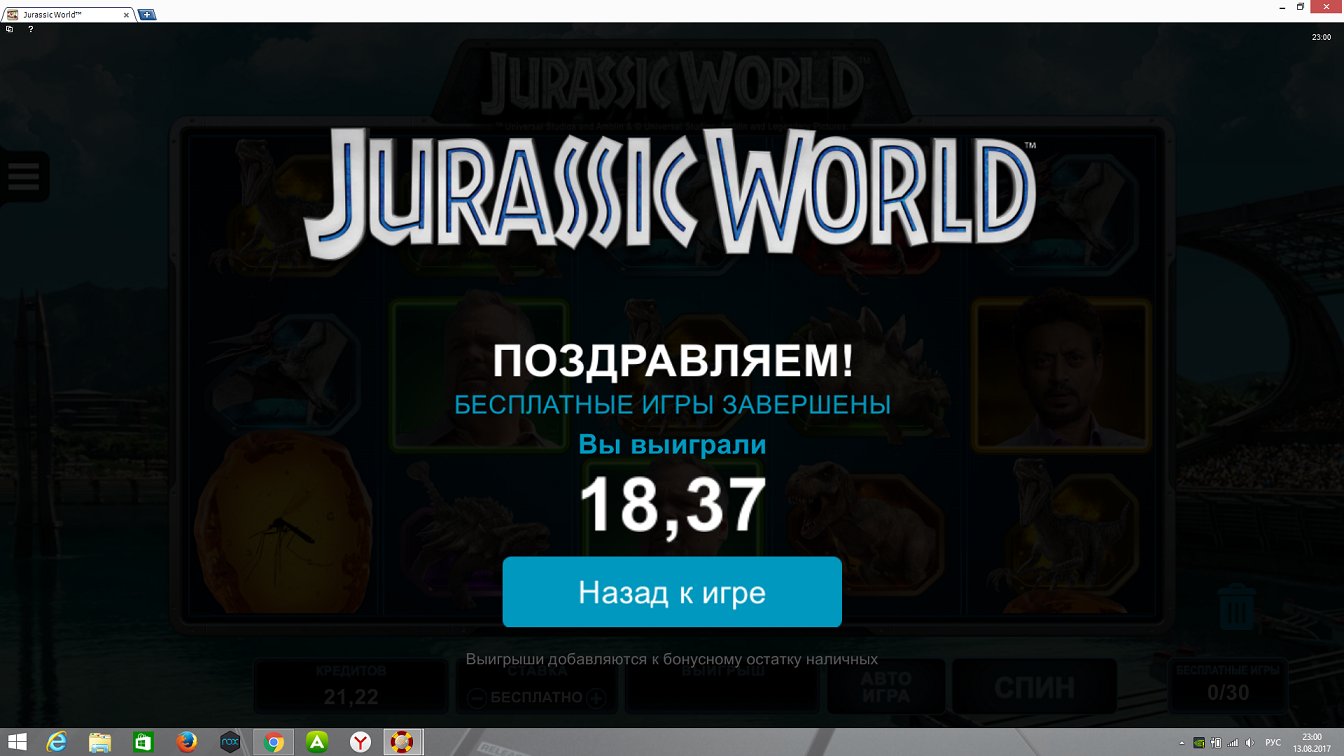
Task: Open File Explorer from the taskbar
Action: click(100, 742)
